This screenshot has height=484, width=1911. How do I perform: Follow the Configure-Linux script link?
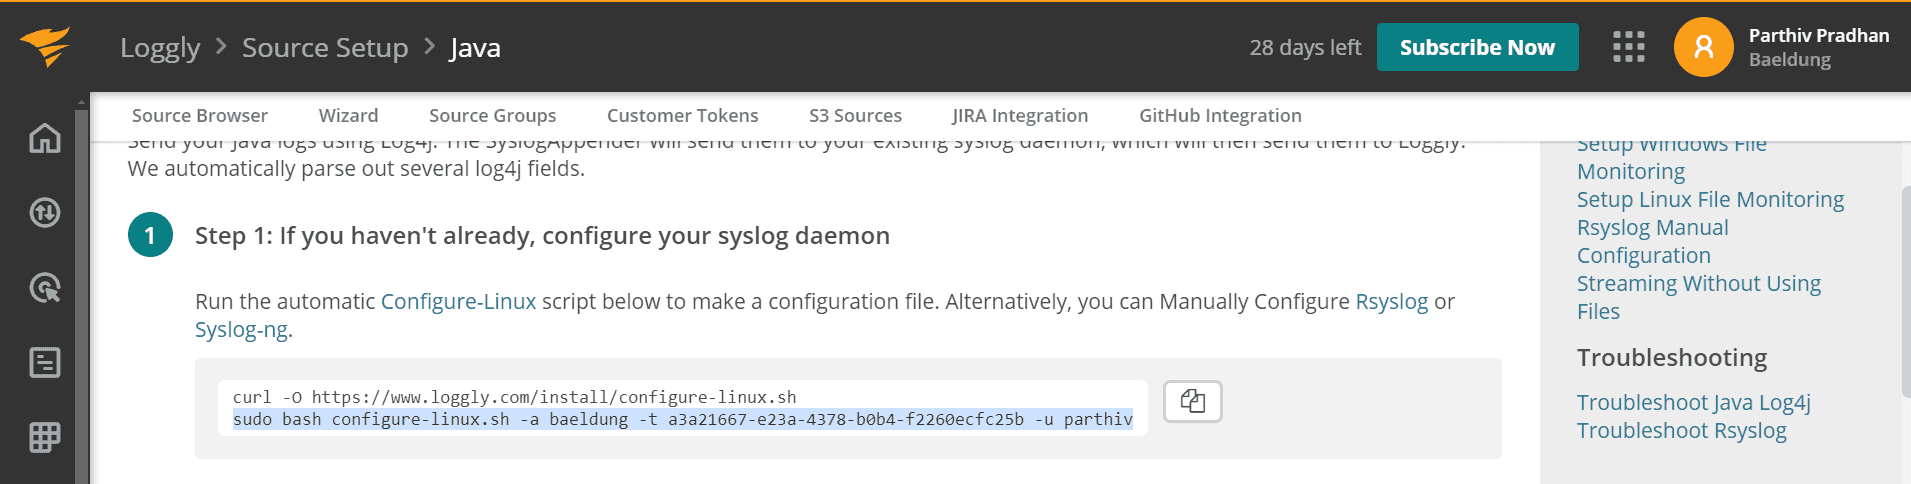[458, 302]
